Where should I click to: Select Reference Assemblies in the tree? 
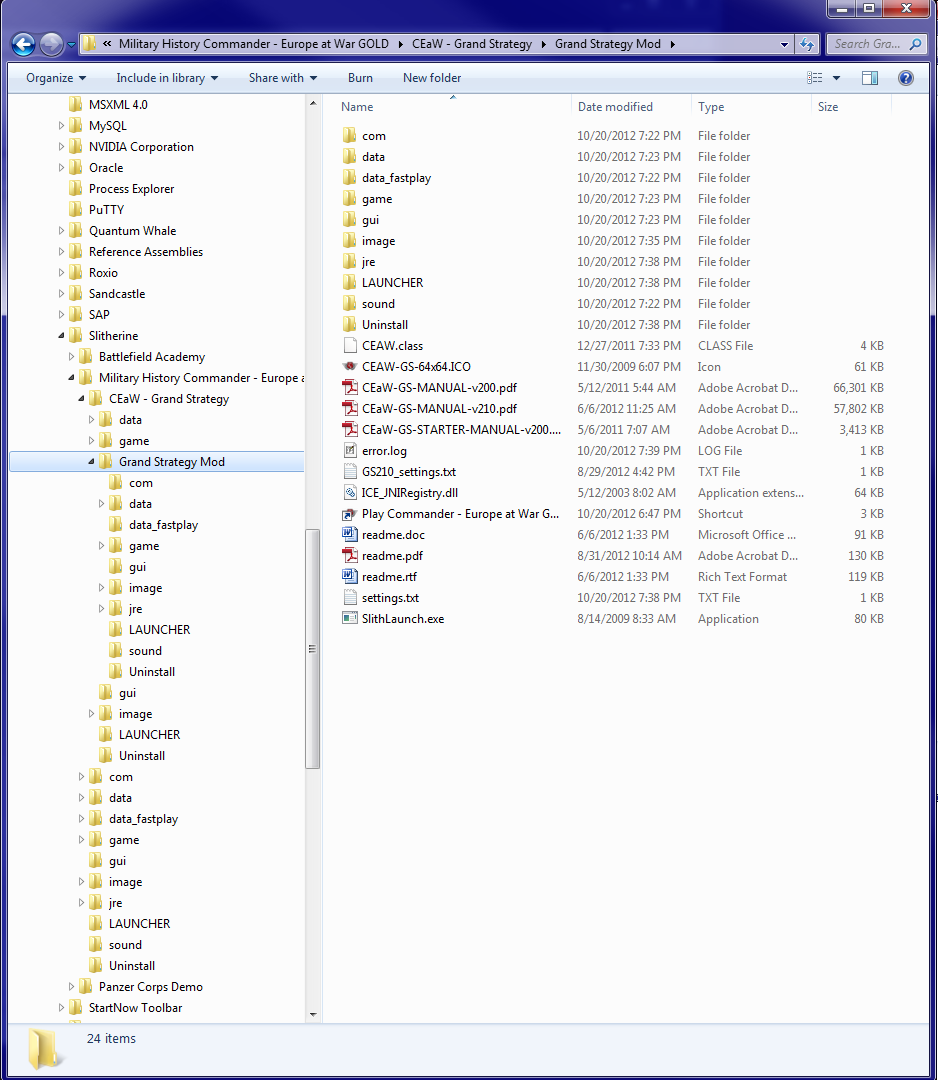(145, 251)
